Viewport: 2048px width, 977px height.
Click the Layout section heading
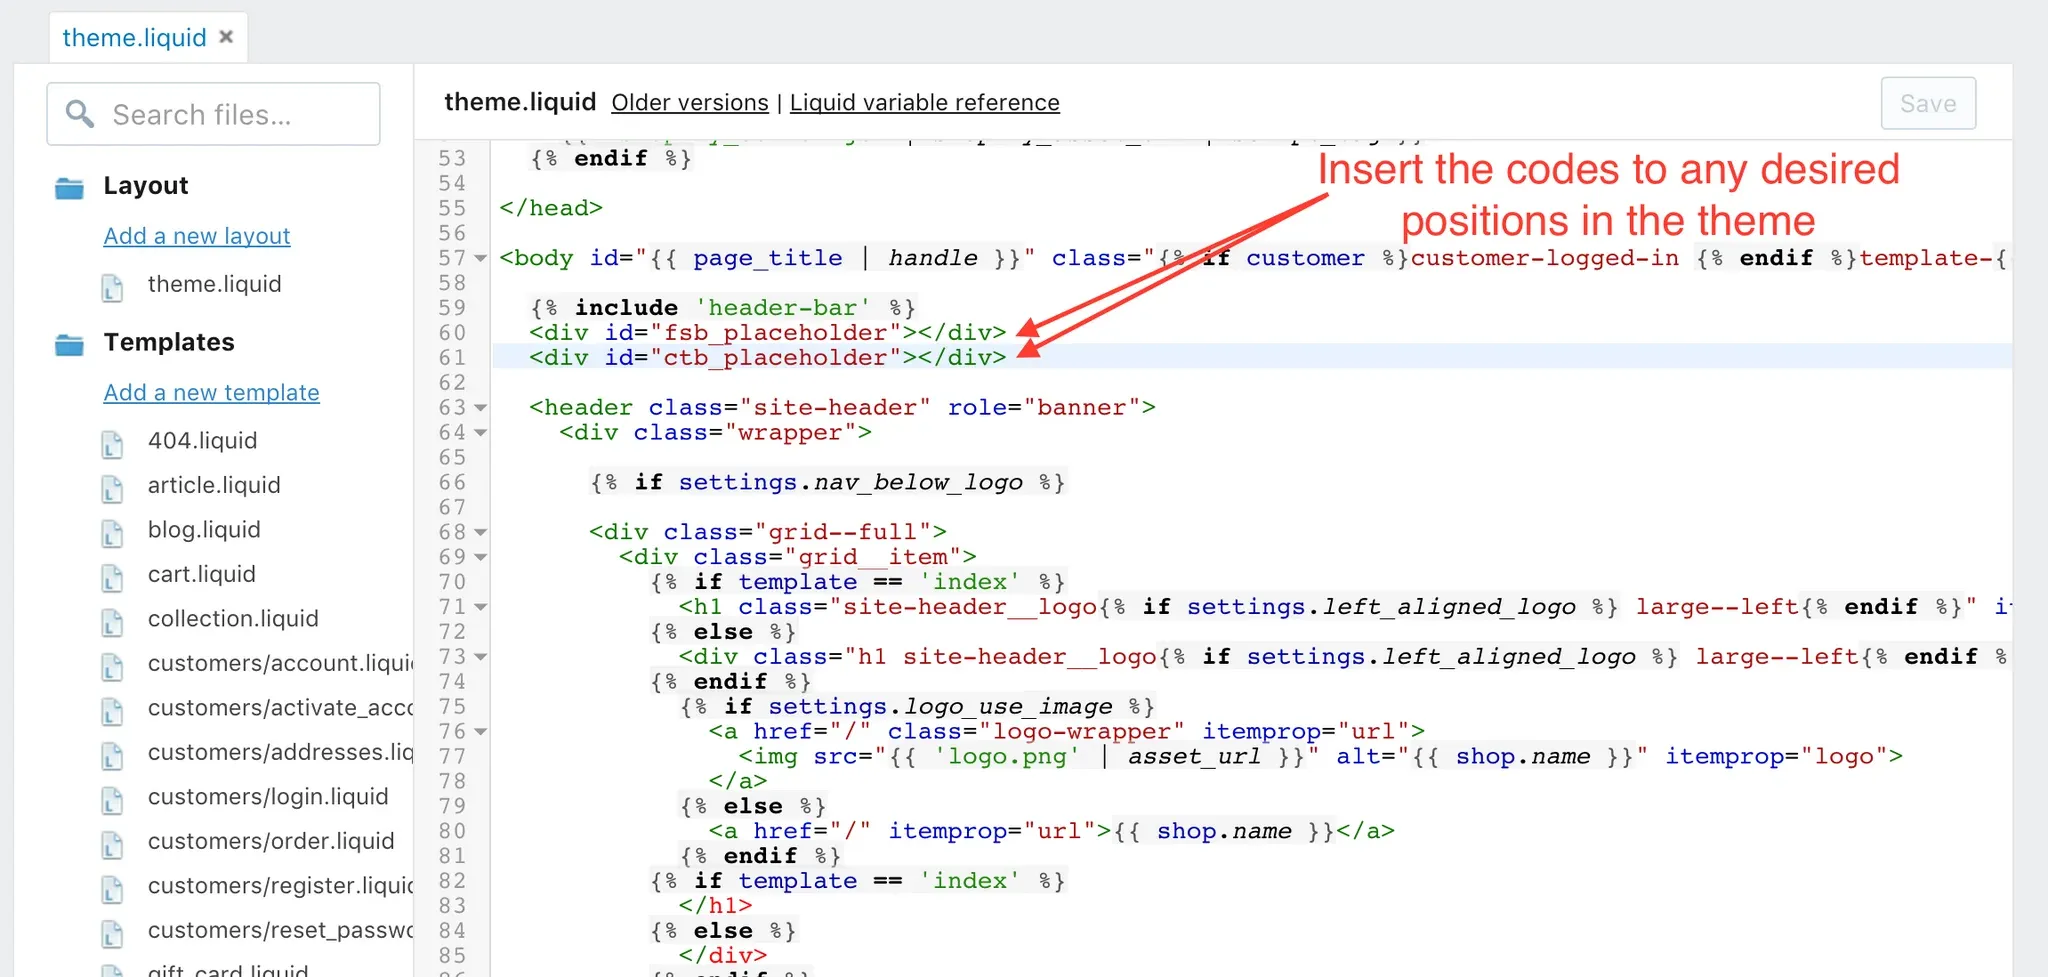(146, 186)
